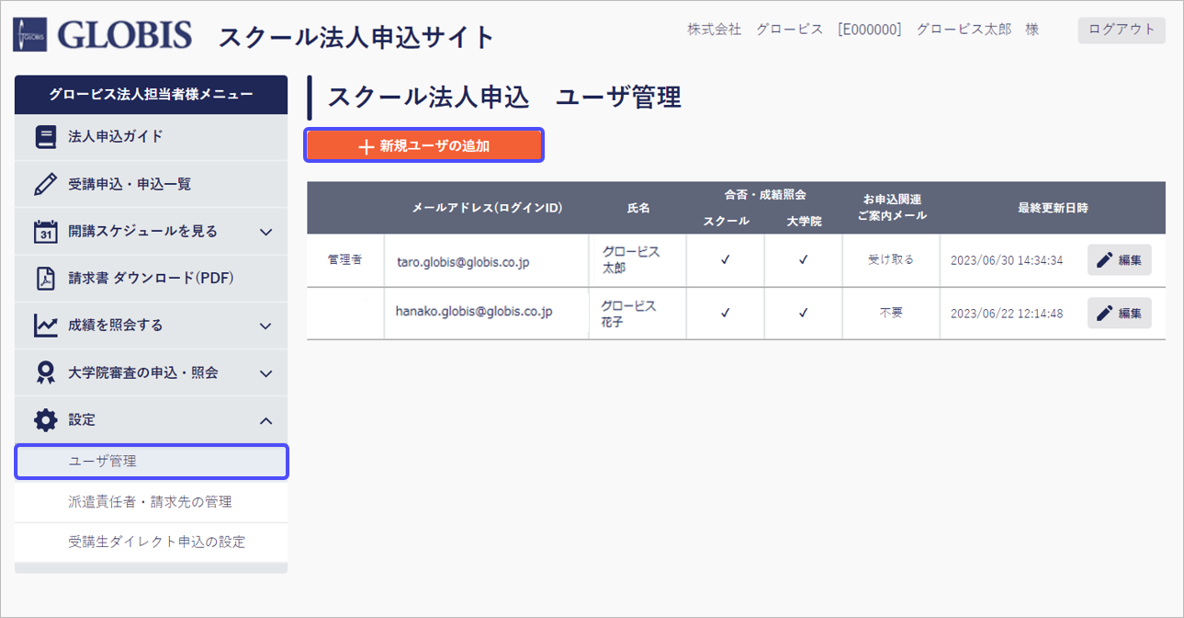This screenshot has width=1184, height=618.
Task: Click the PDF file icon beside 請求書 ダウンロード
Action: [45, 278]
